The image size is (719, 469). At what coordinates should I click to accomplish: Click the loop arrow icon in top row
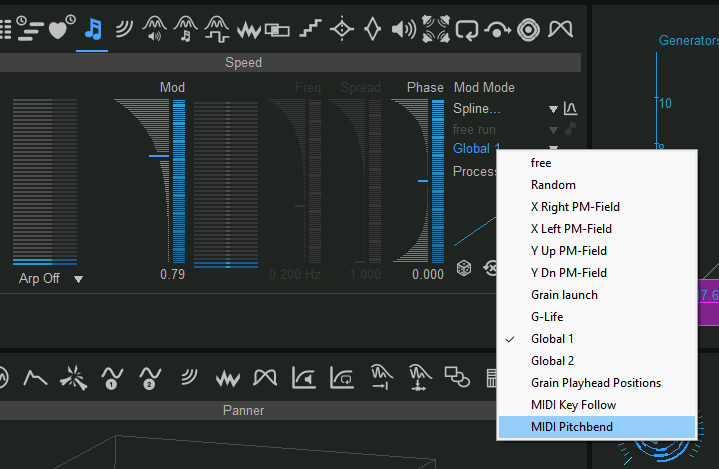point(467,30)
